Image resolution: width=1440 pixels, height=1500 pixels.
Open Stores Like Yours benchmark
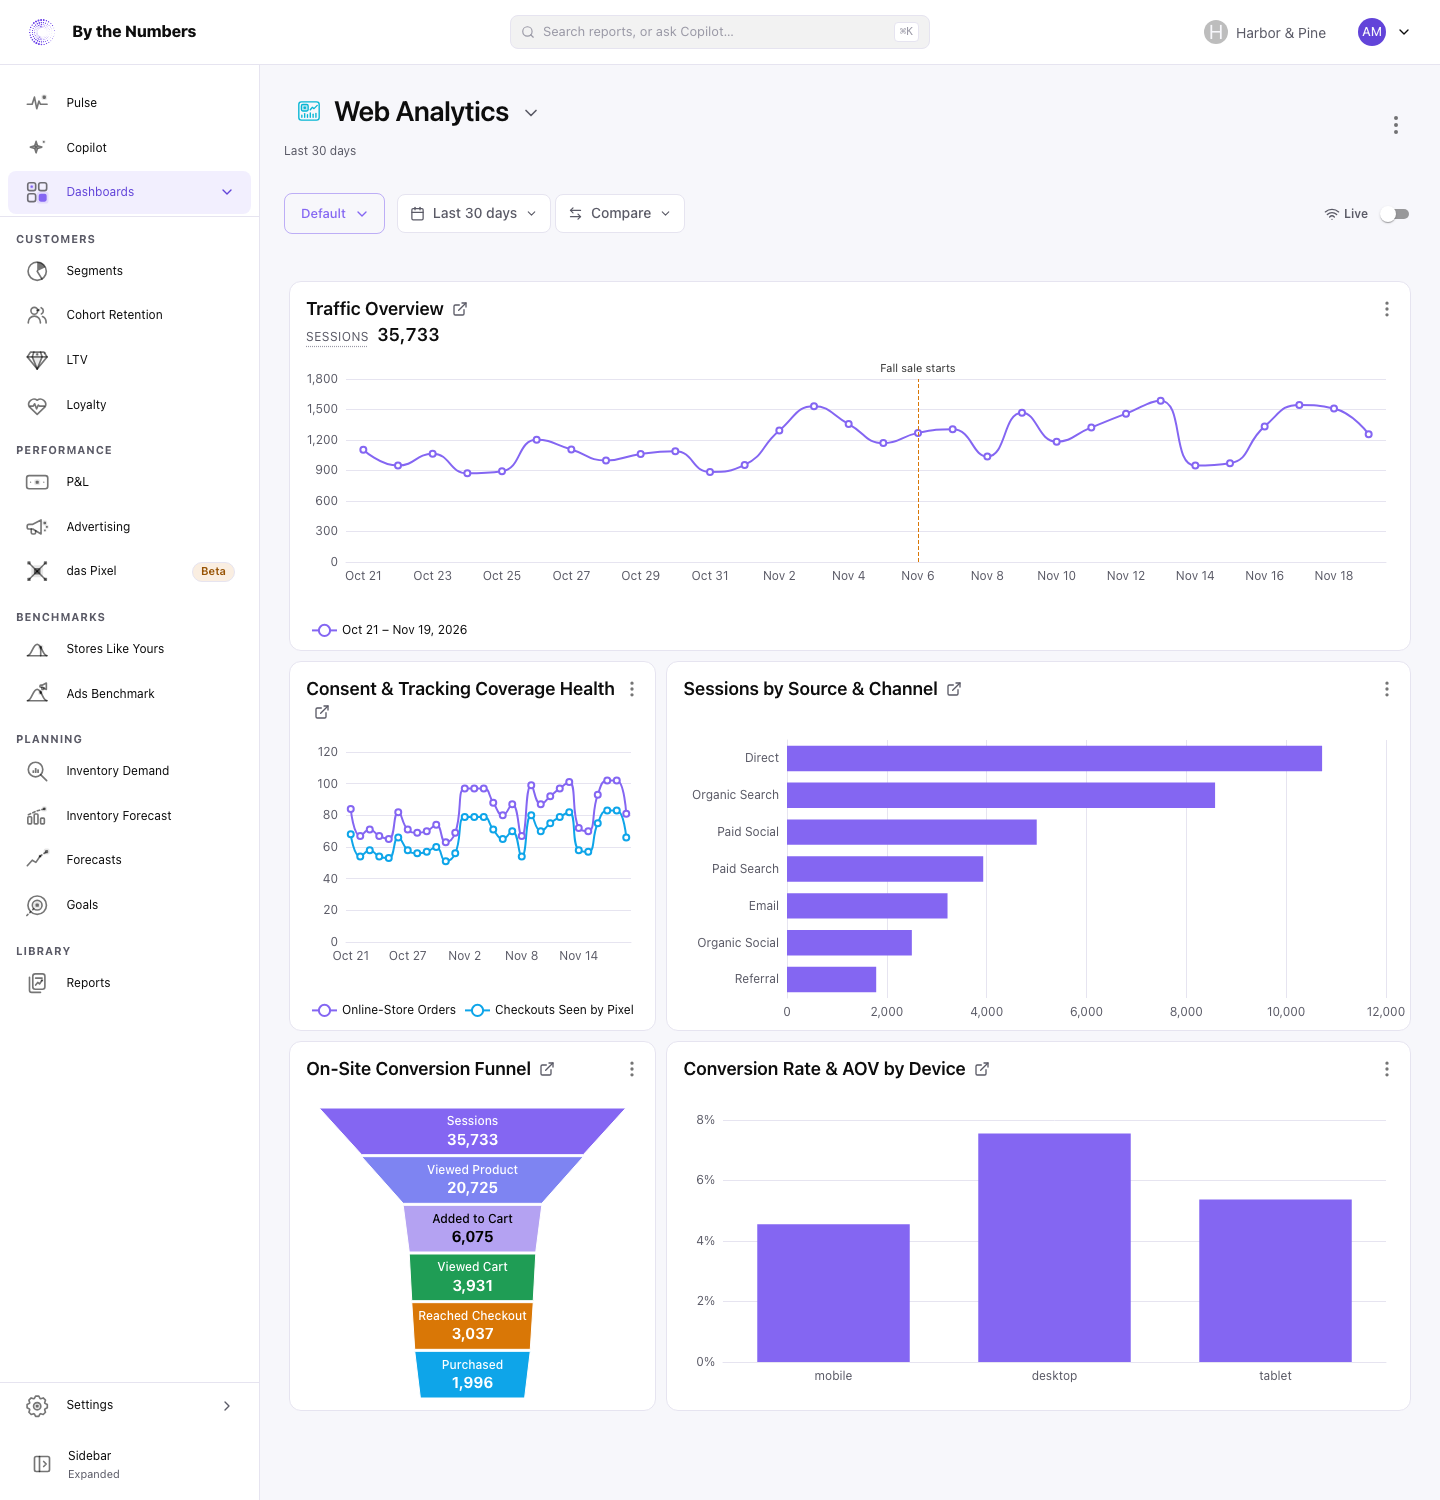click(130, 649)
